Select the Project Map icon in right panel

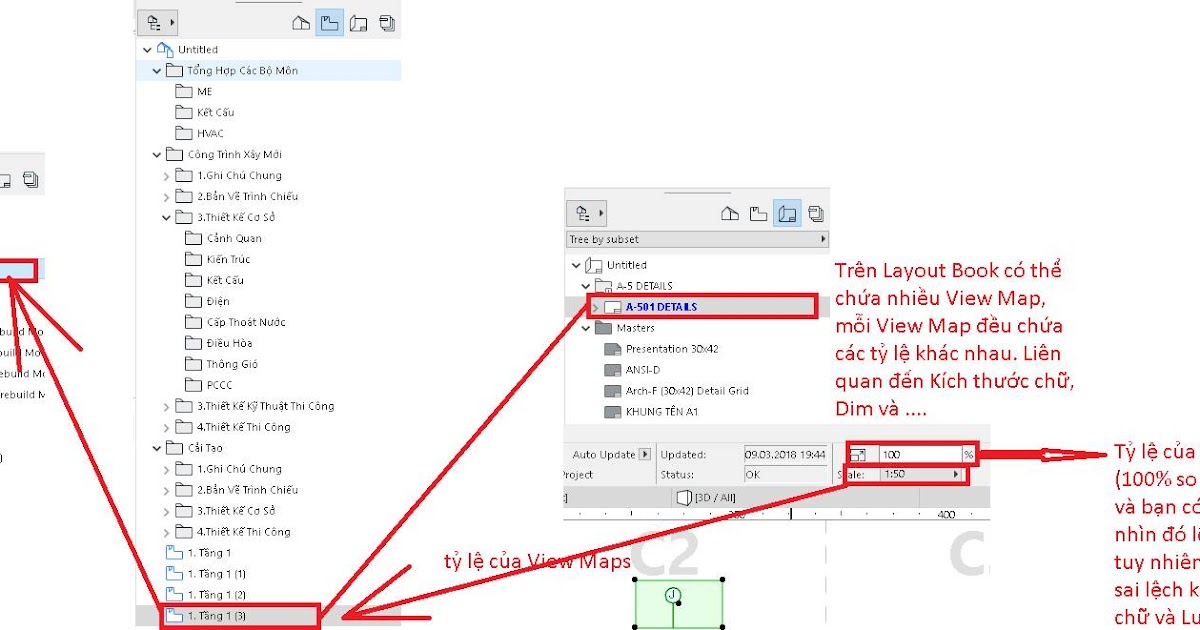tap(731, 212)
